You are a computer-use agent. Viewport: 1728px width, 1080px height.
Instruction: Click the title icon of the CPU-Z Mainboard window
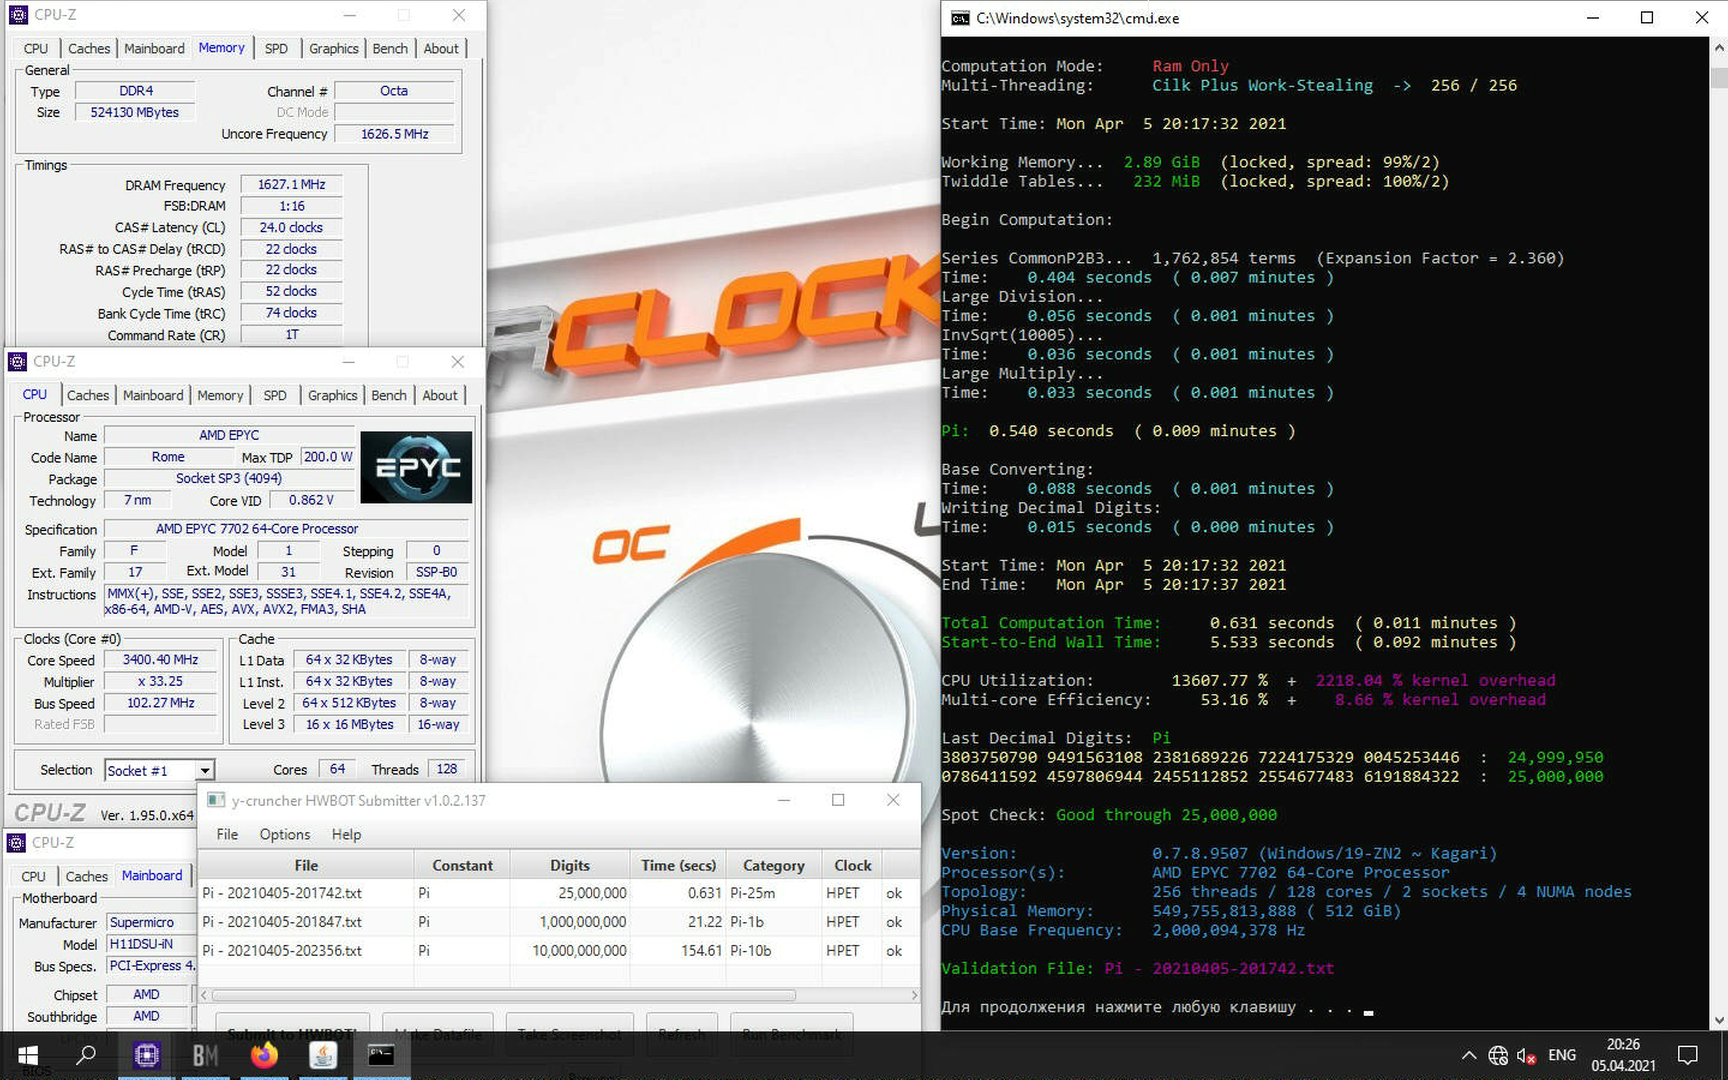[x=16, y=842]
